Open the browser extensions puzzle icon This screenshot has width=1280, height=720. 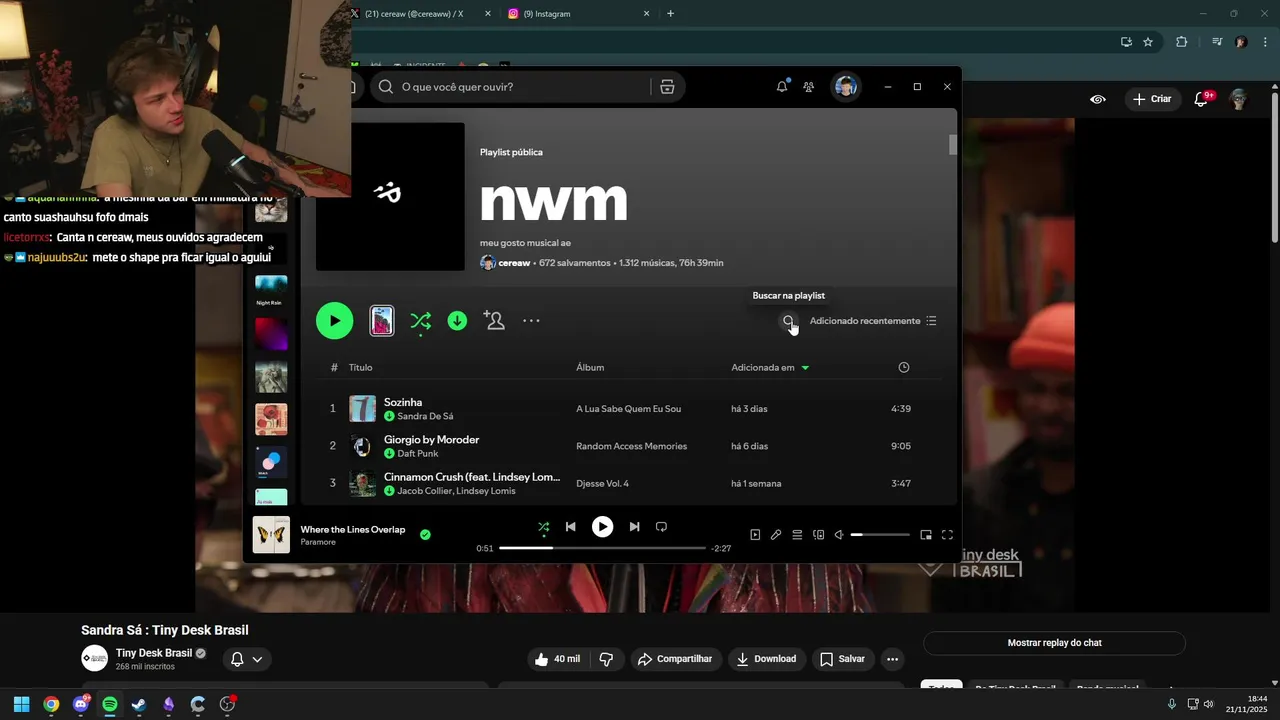click(1181, 42)
